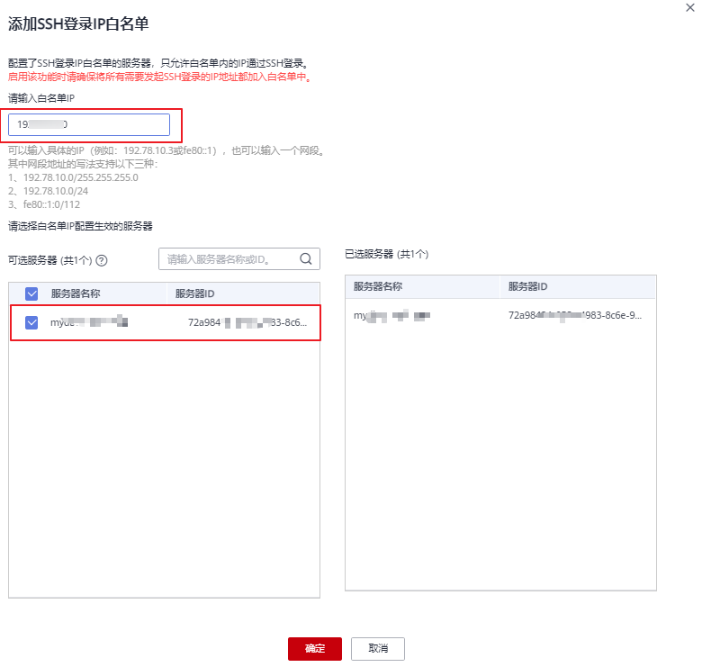Click 服务器名称 header in selected servers table
Screen dimensions: 702x668
click(x=378, y=287)
